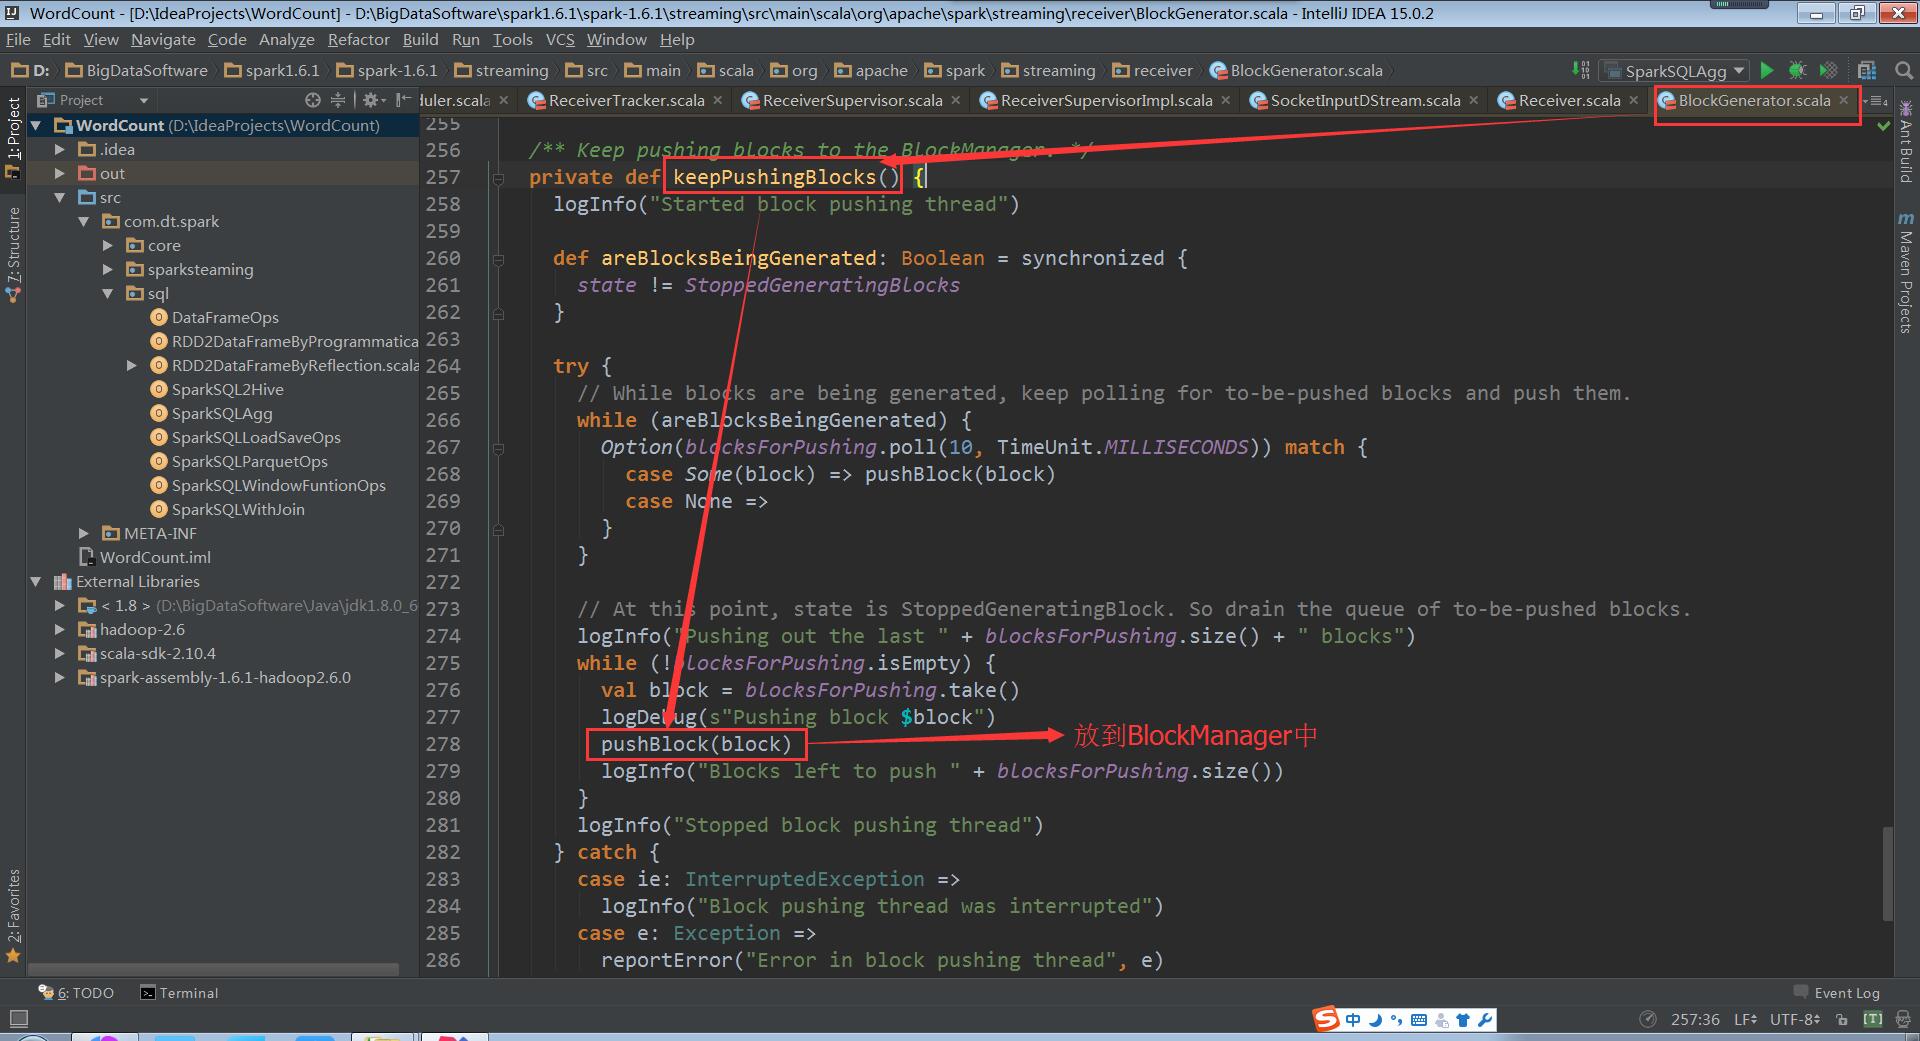Image resolution: width=1920 pixels, height=1041 pixels.
Task: Open the Navigate menu
Action: pyautogui.click(x=163, y=39)
